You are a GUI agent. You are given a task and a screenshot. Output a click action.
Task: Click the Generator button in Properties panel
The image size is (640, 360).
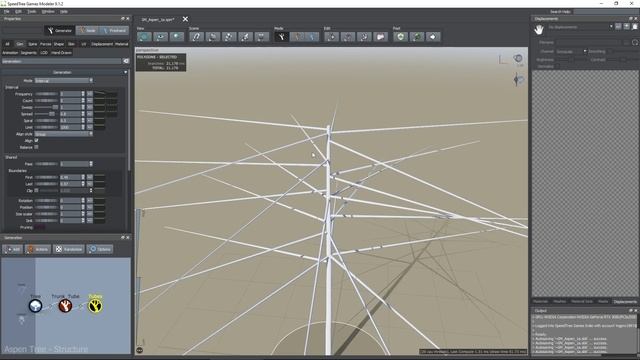(x=60, y=30)
